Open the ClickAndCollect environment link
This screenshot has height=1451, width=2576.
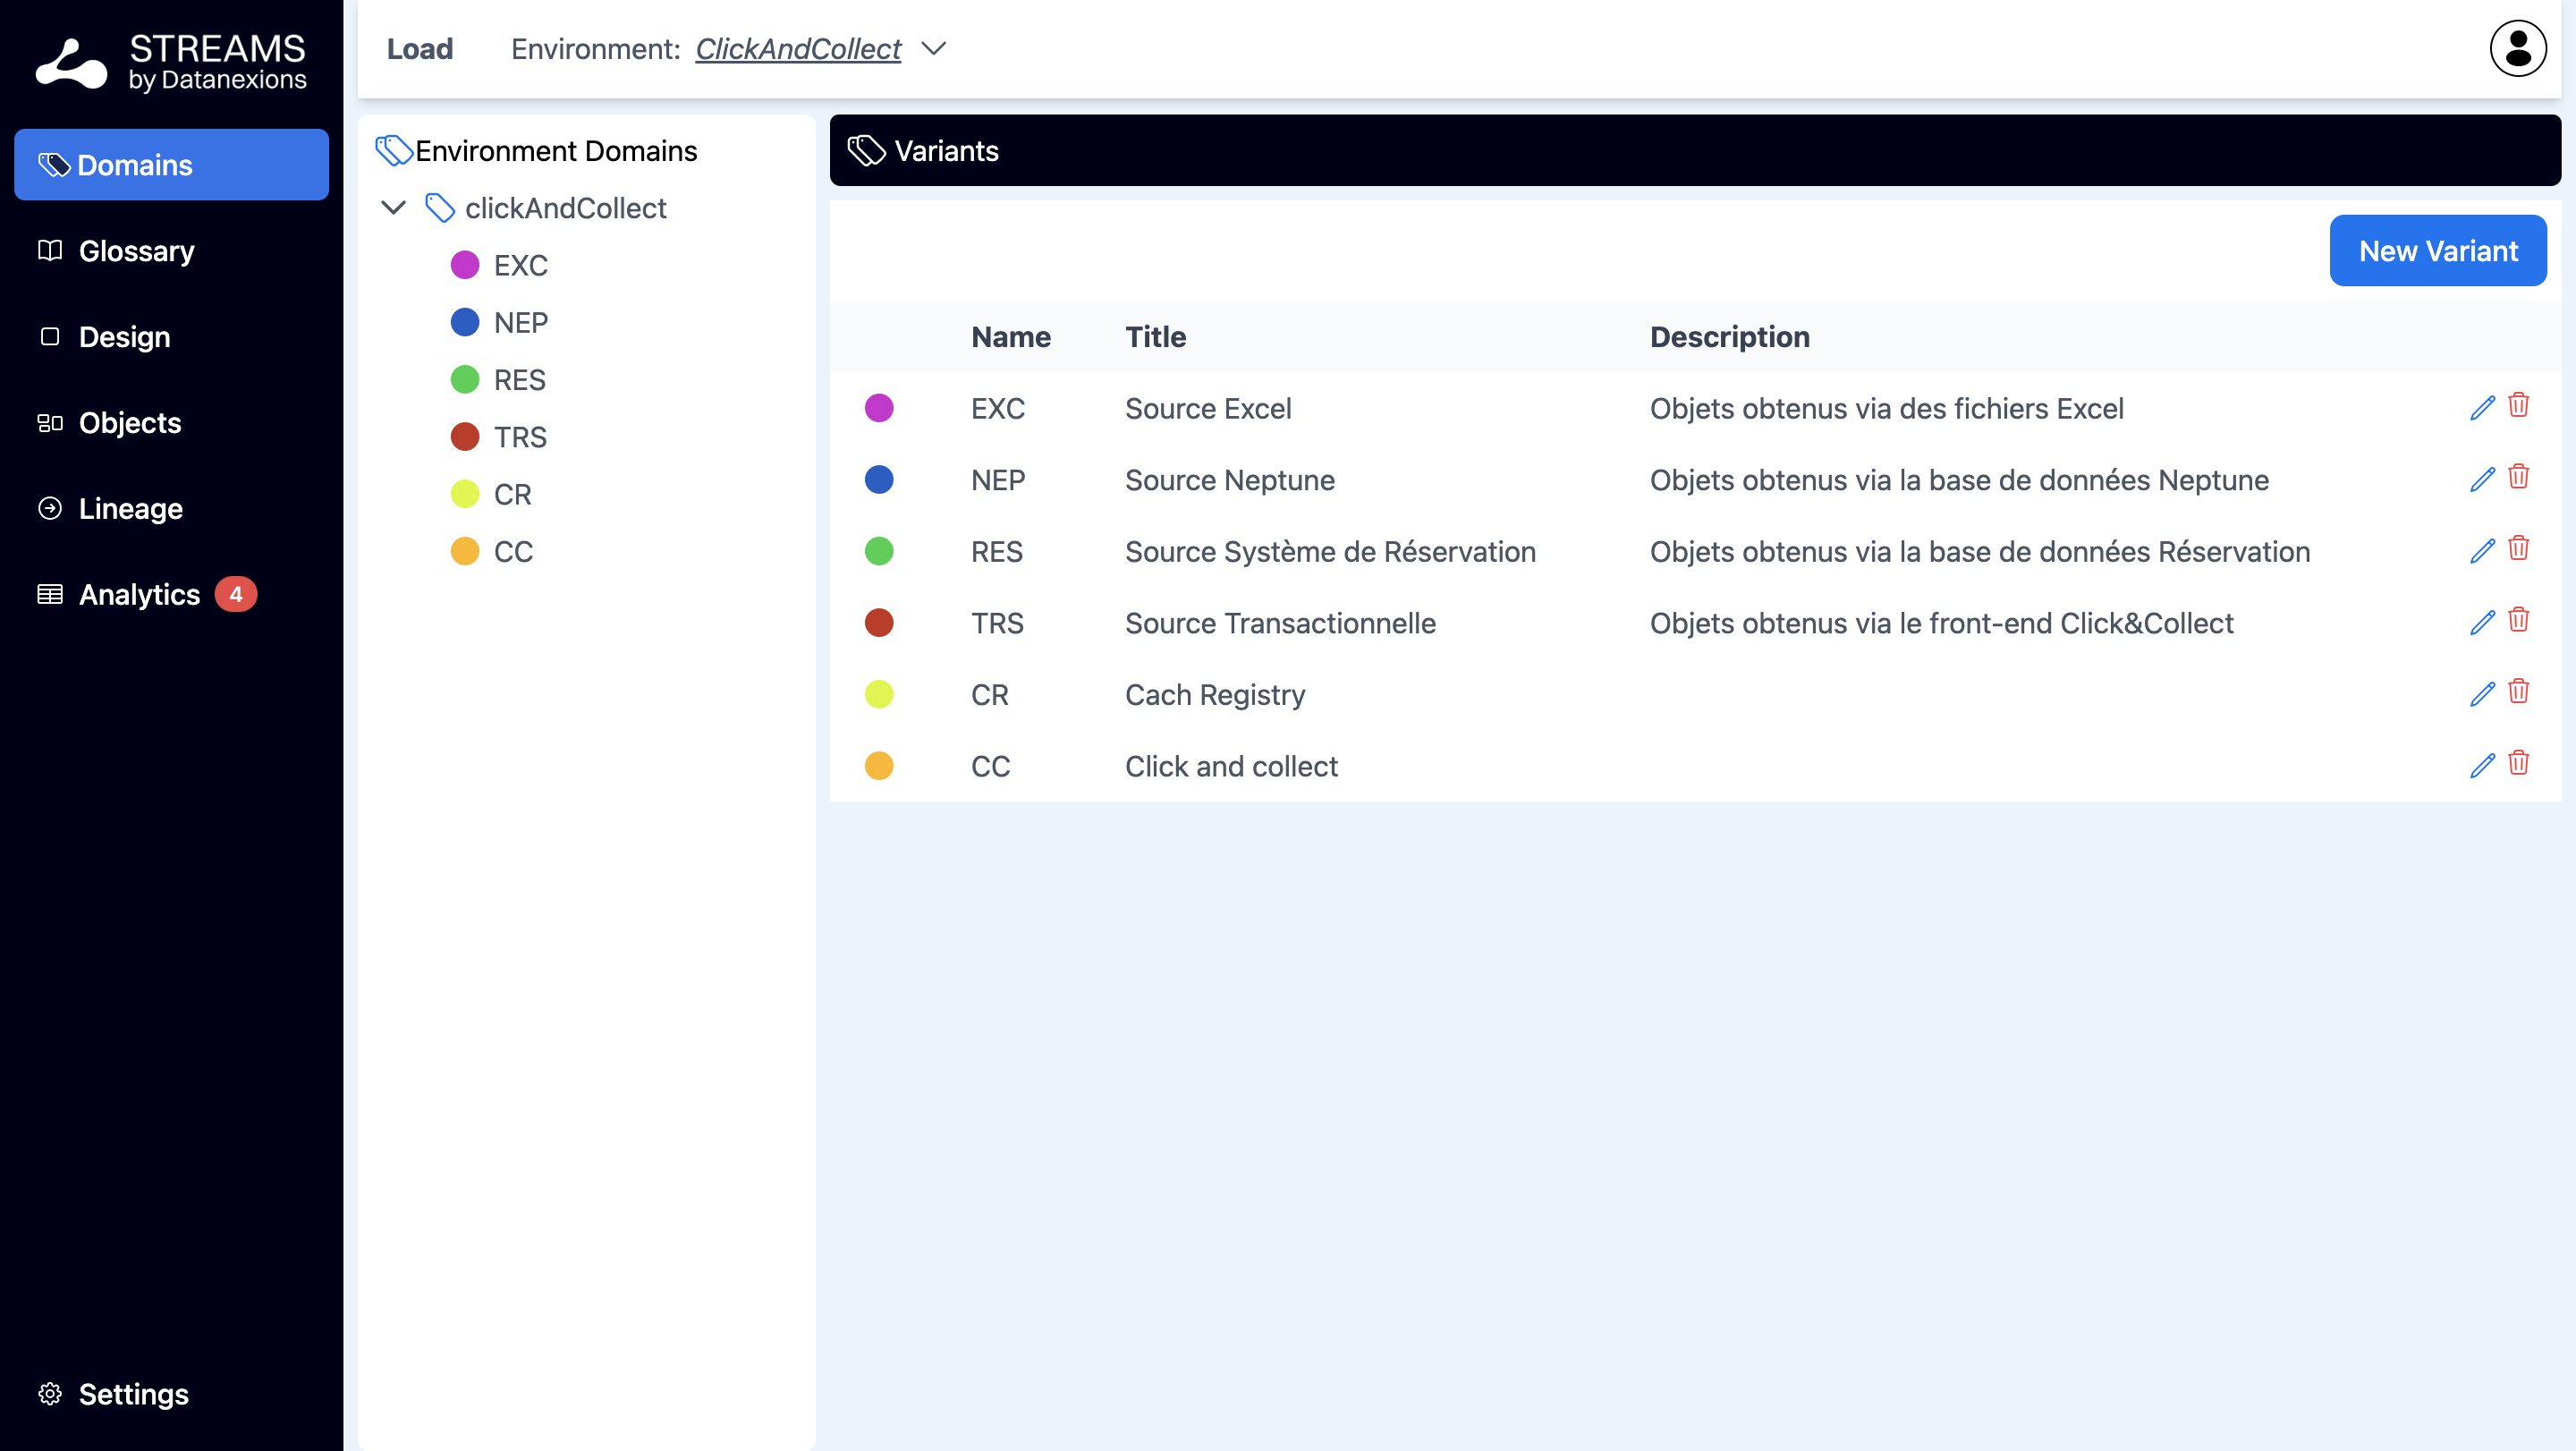(797, 48)
